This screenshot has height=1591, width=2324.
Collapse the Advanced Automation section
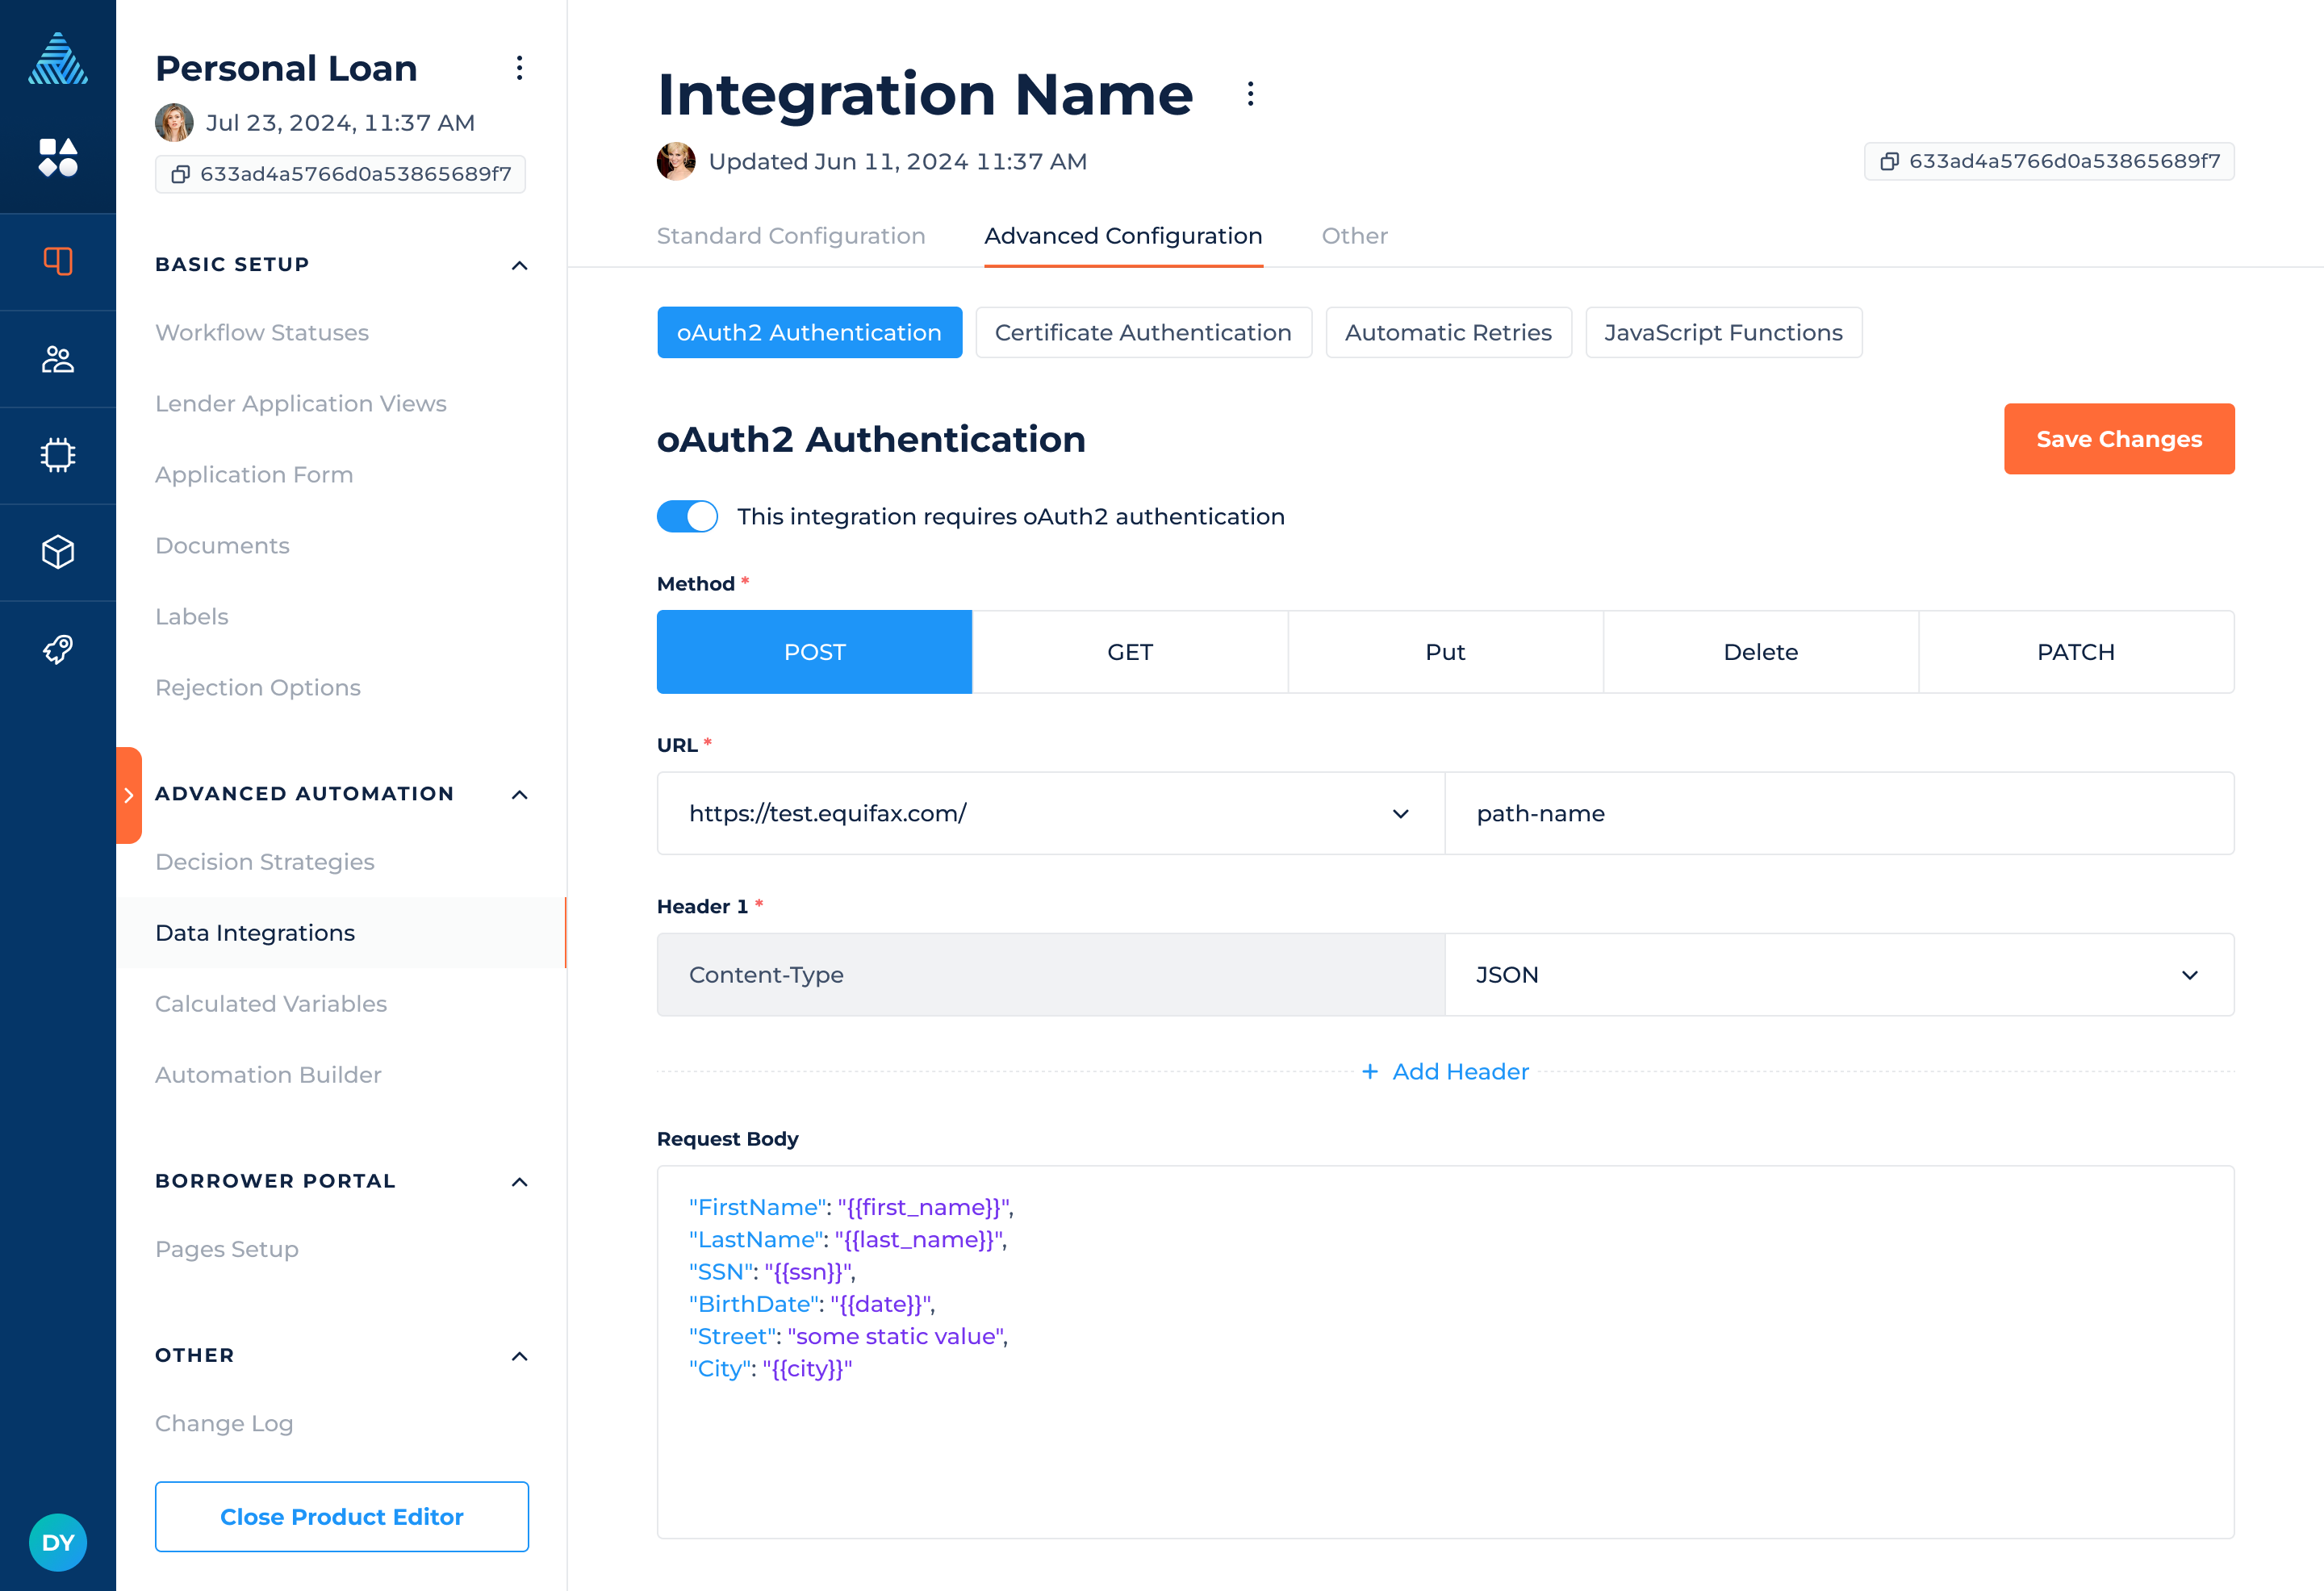point(519,794)
